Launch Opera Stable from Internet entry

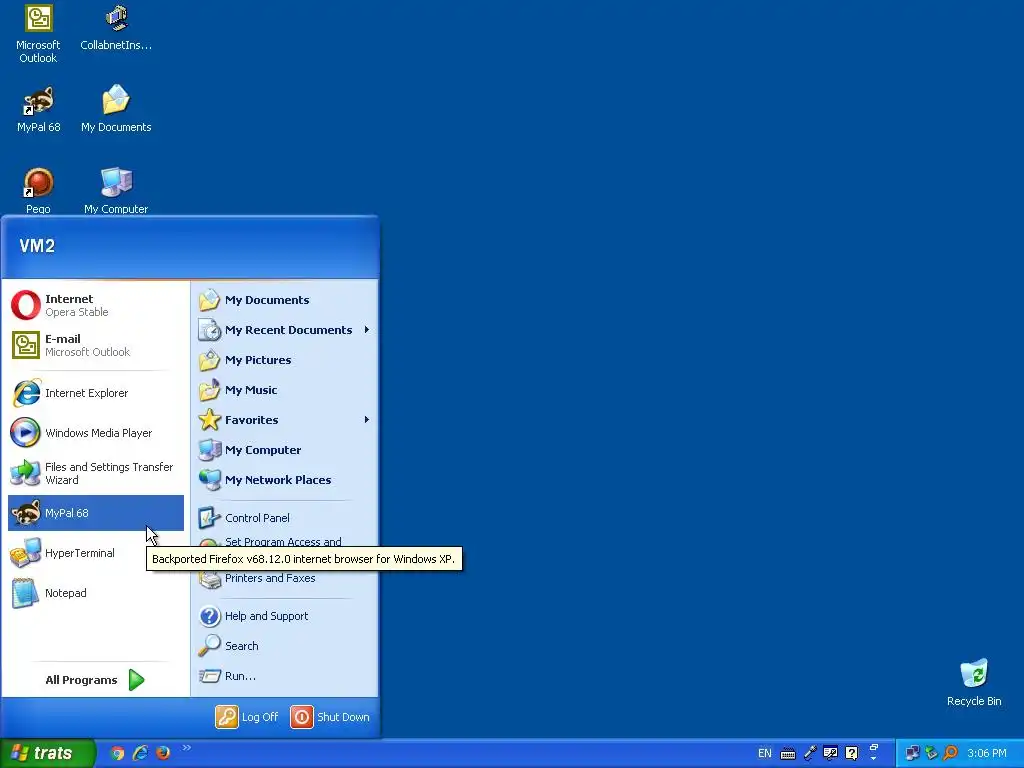[x=96, y=305]
